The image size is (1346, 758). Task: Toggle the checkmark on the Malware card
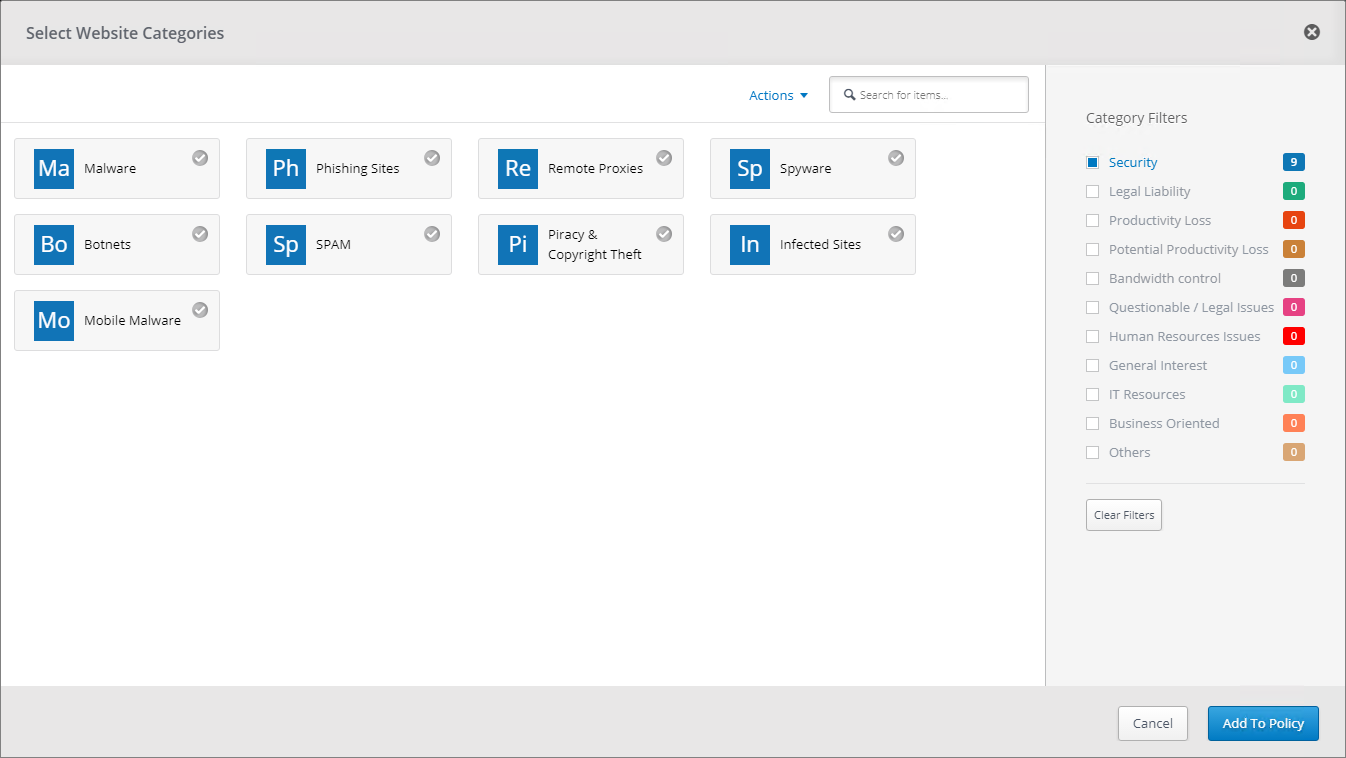(x=200, y=158)
